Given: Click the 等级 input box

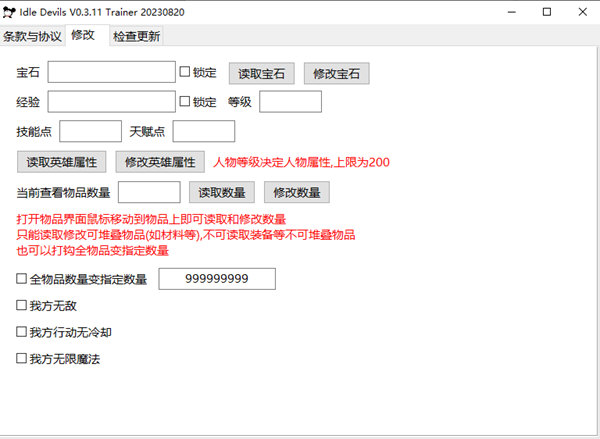Looking at the screenshot, I should pos(290,102).
